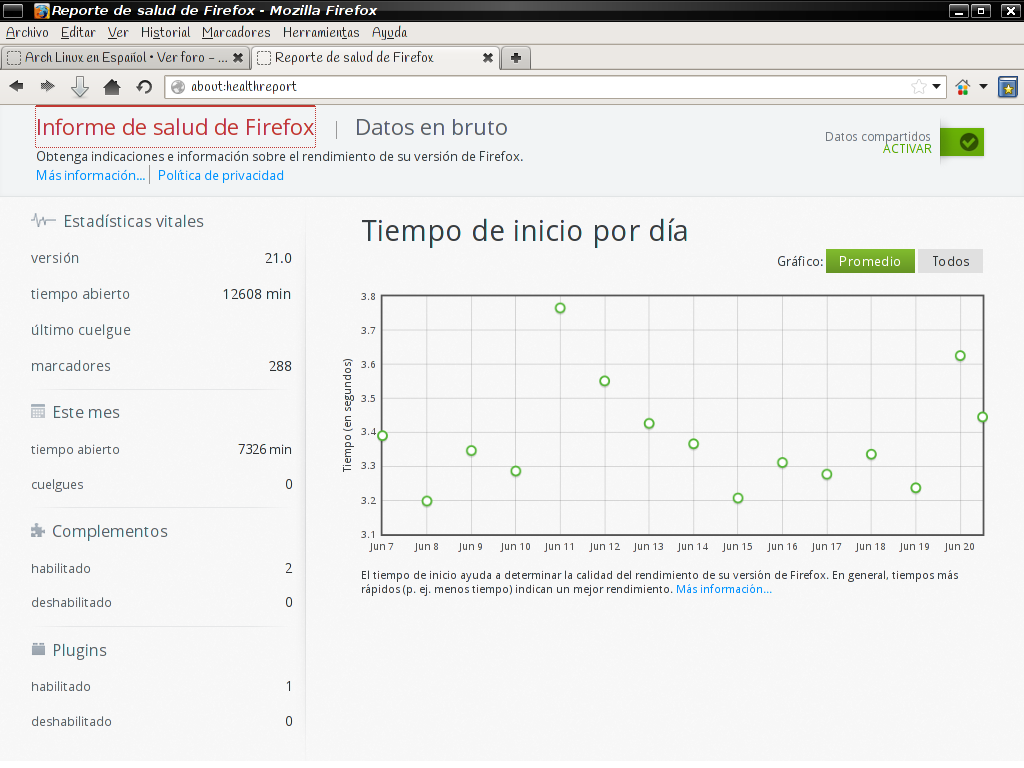Screen dimensions: 1024x768
Task: Open Más información link under the header
Action: point(90,175)
